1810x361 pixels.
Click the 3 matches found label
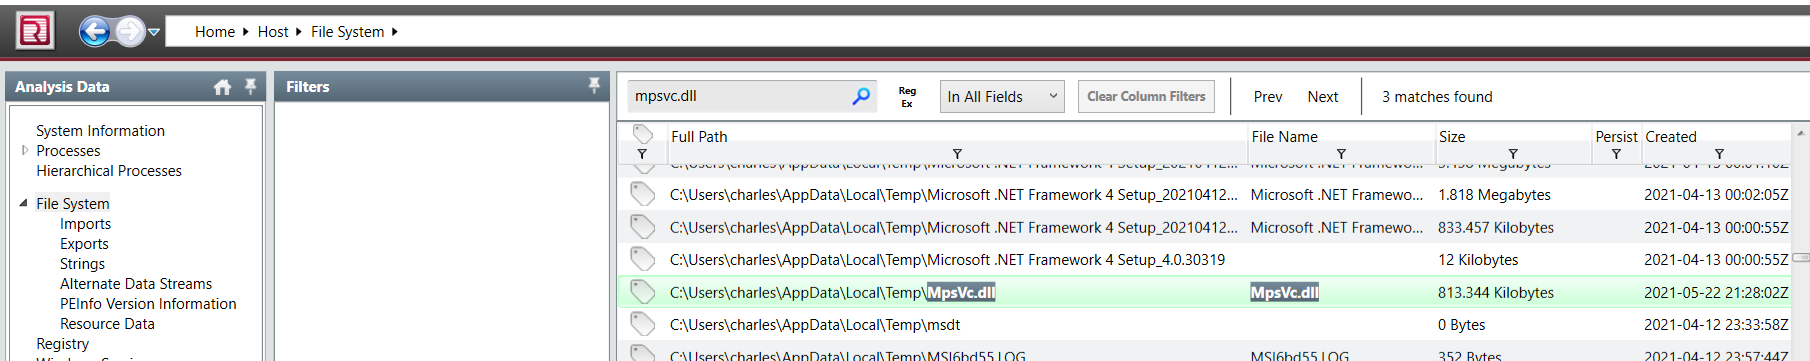pyautogui.click(x=1437, y=97)
